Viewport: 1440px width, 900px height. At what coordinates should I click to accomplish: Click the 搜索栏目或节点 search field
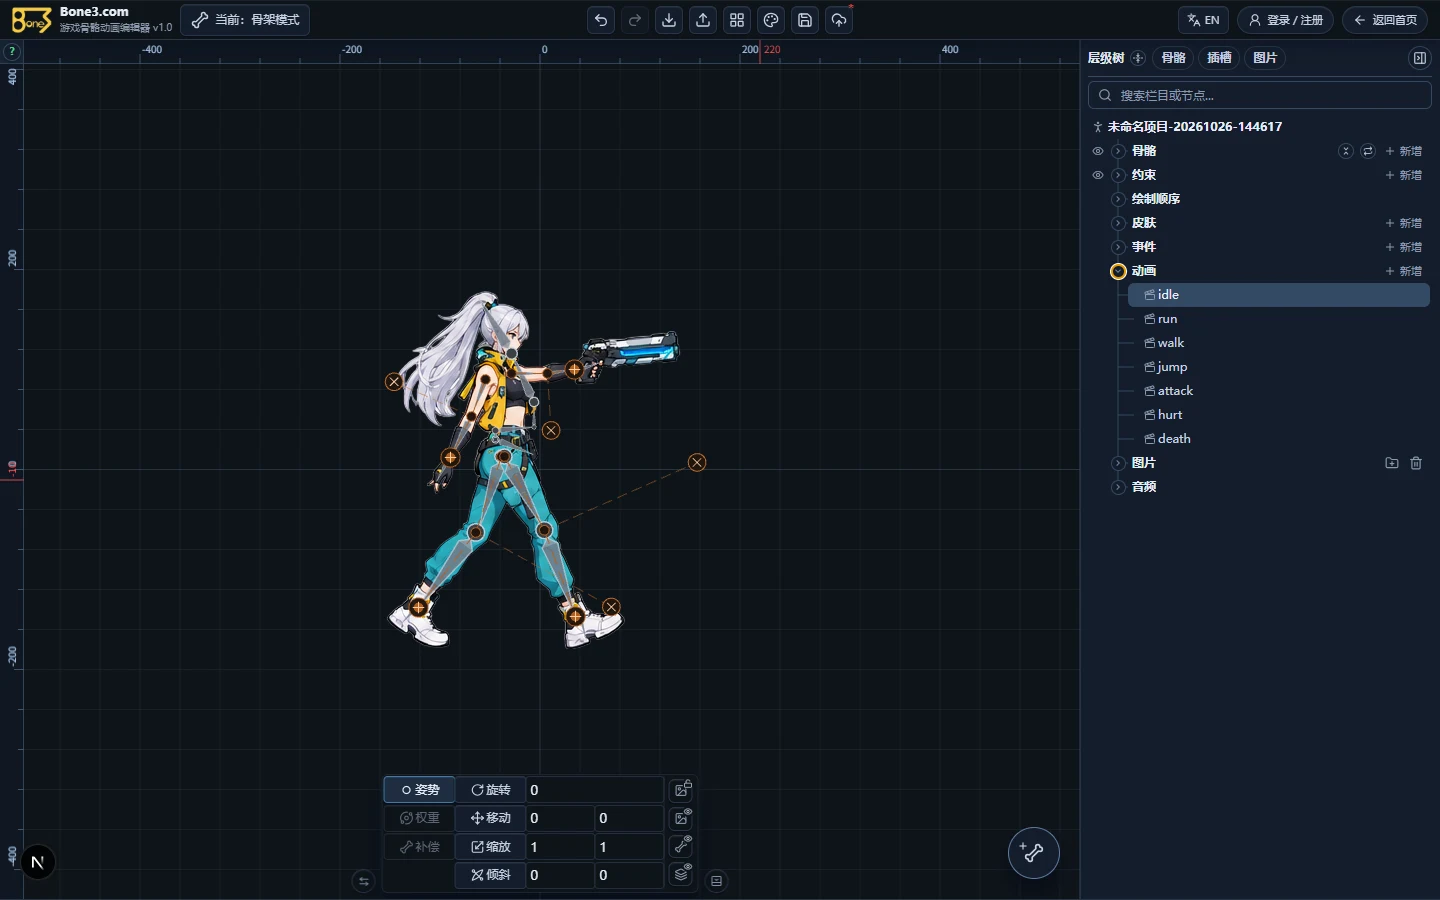click(x=1260, y=95)
